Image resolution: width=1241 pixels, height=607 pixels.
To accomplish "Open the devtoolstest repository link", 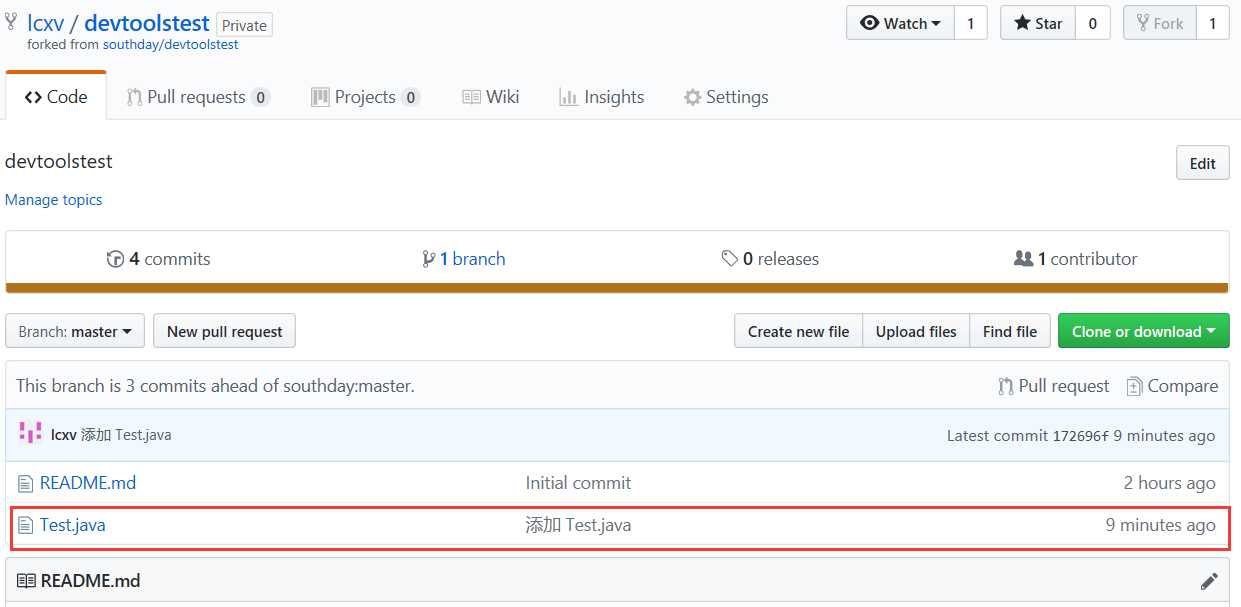I will [147, 23].
